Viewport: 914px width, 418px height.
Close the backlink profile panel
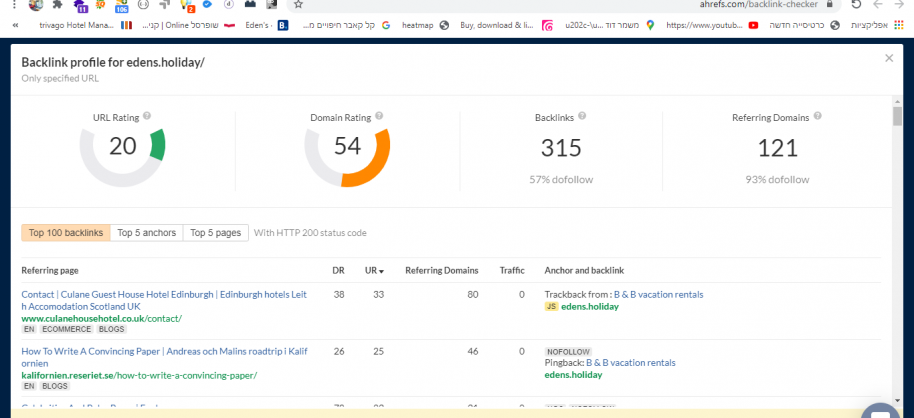coord(889,58)
